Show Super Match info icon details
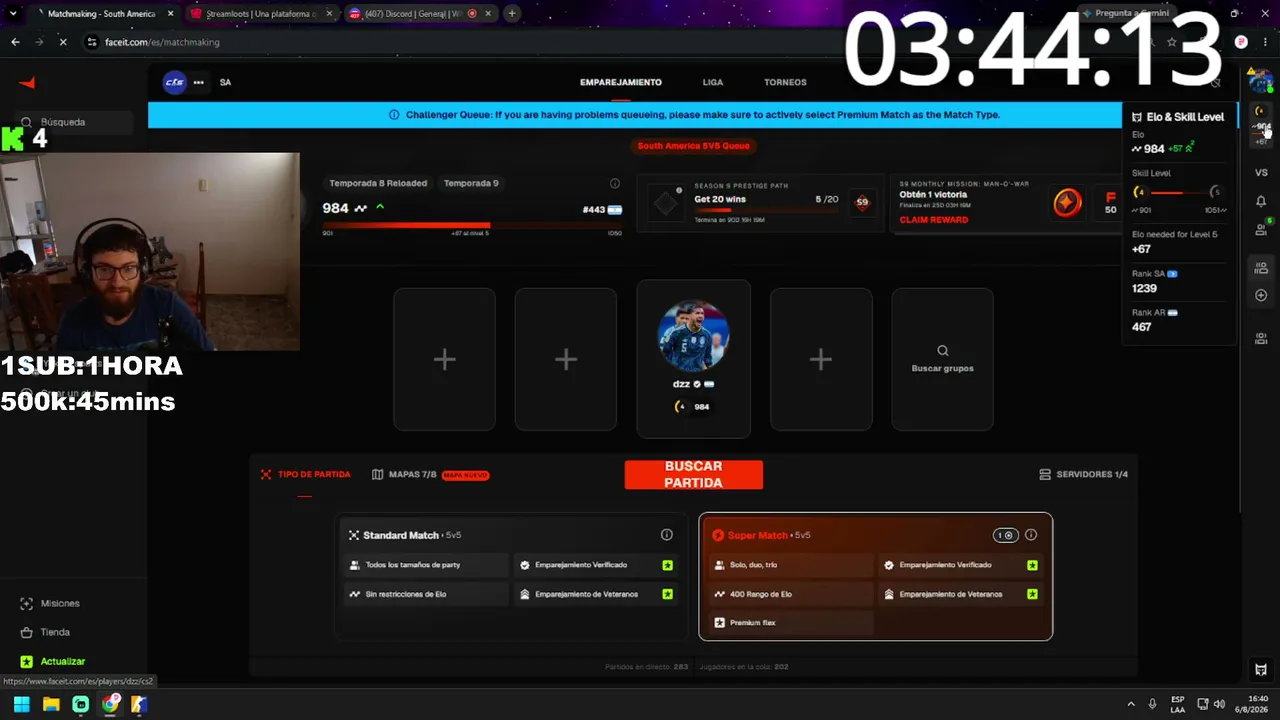 click(1031, 535)
